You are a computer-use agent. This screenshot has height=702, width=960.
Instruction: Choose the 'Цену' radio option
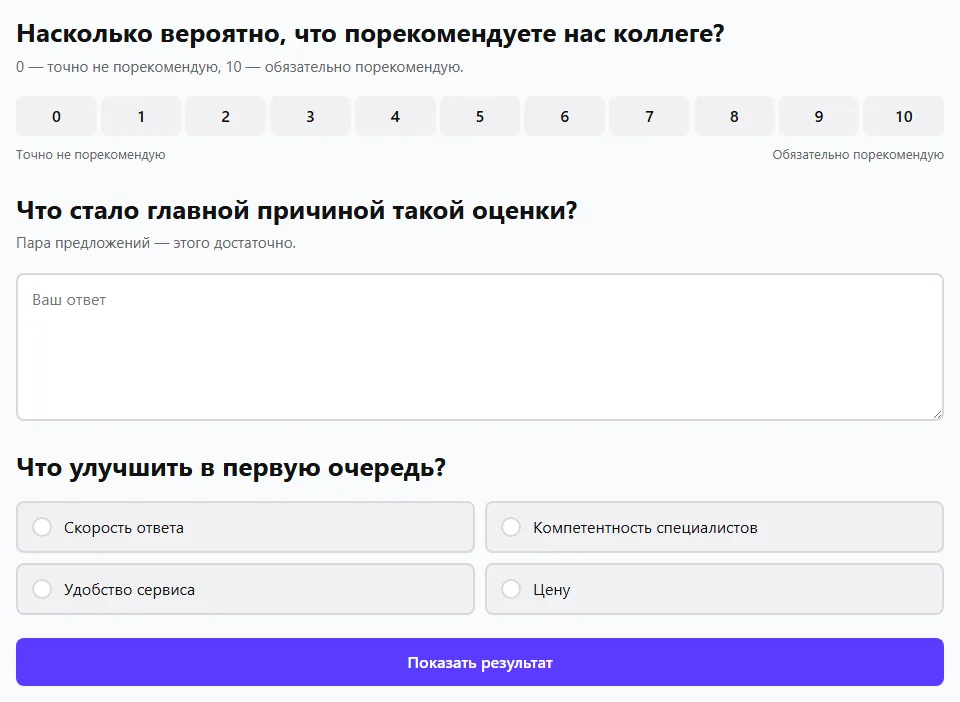714,589
